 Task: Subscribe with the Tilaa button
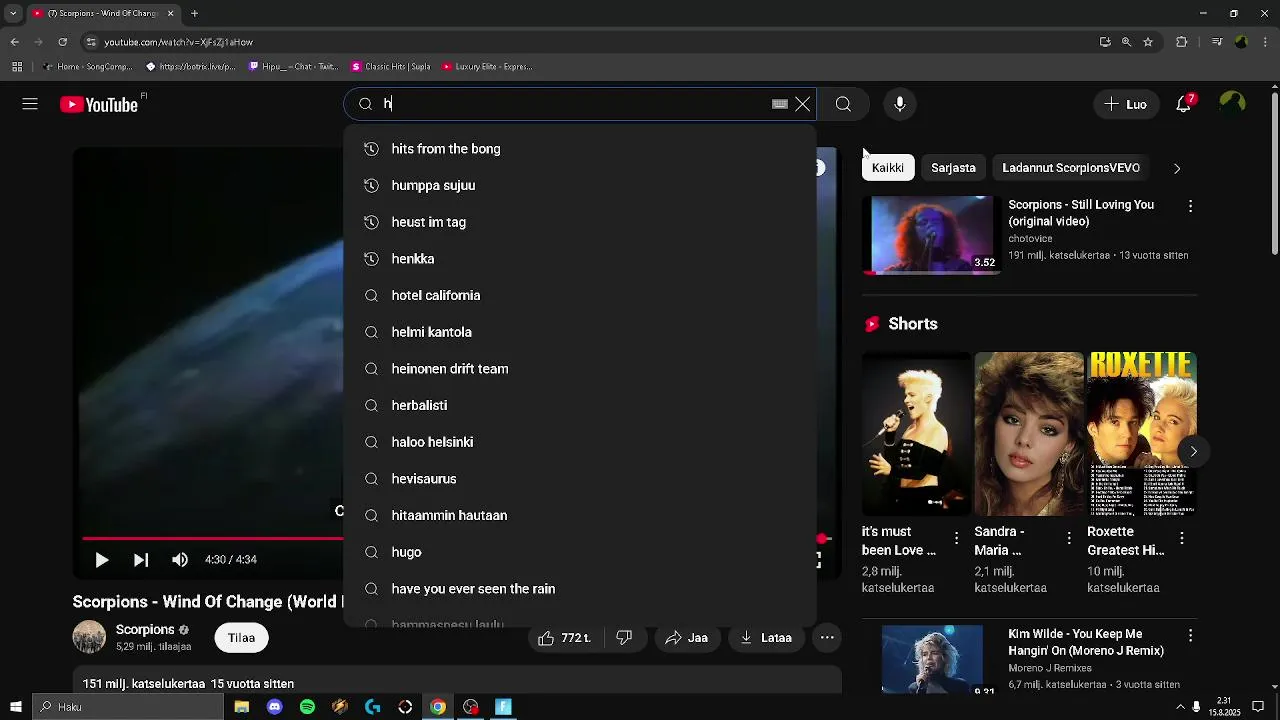click(x=241, y=638)
